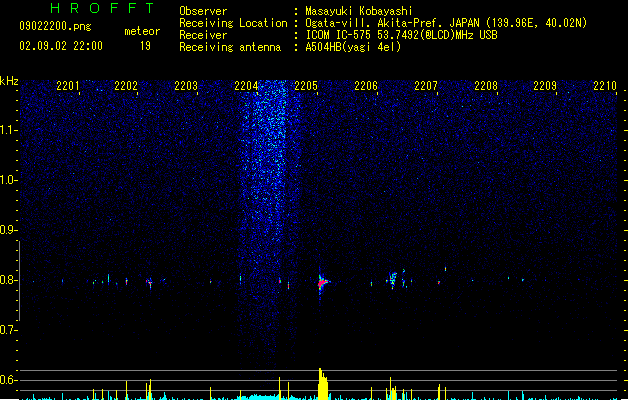Click the meteor count 19

click(x=145, y=46)
